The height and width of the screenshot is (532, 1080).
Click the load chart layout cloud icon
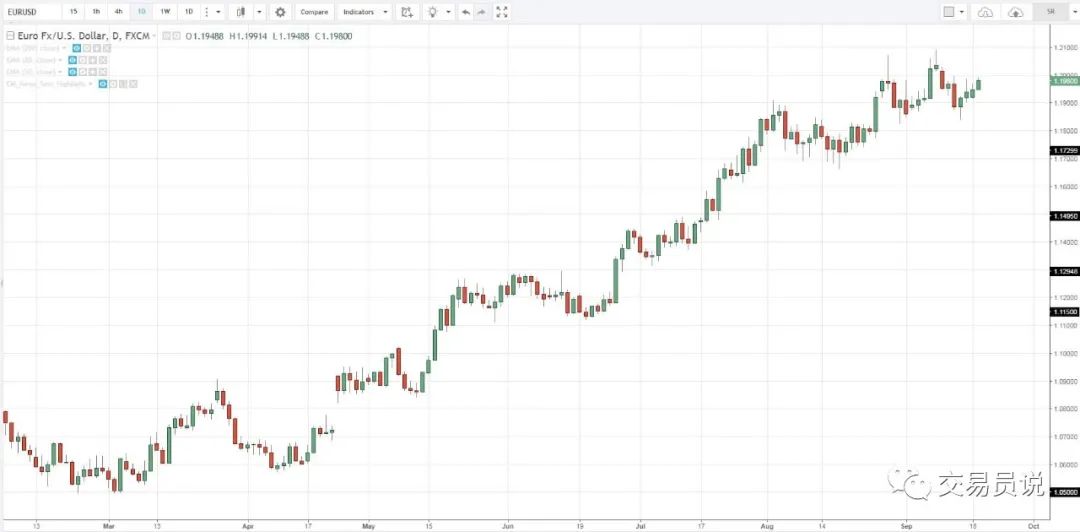click(985, 12)
